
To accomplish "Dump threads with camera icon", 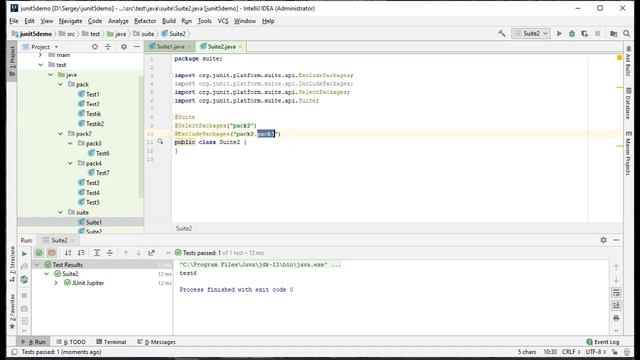I will [x=24, y=309].
